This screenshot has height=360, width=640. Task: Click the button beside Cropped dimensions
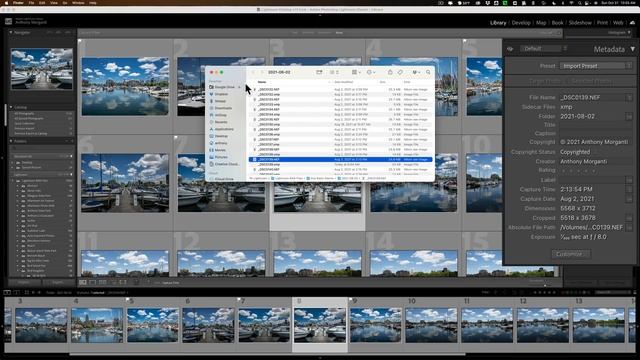coord(629,218)
